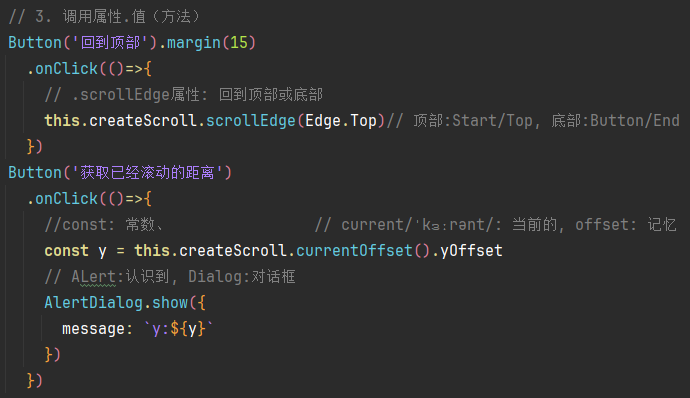Viewport: 690px width, 398px height.
Task: Click the message template string `y:${y}`
Action: (x=179, y=329)
